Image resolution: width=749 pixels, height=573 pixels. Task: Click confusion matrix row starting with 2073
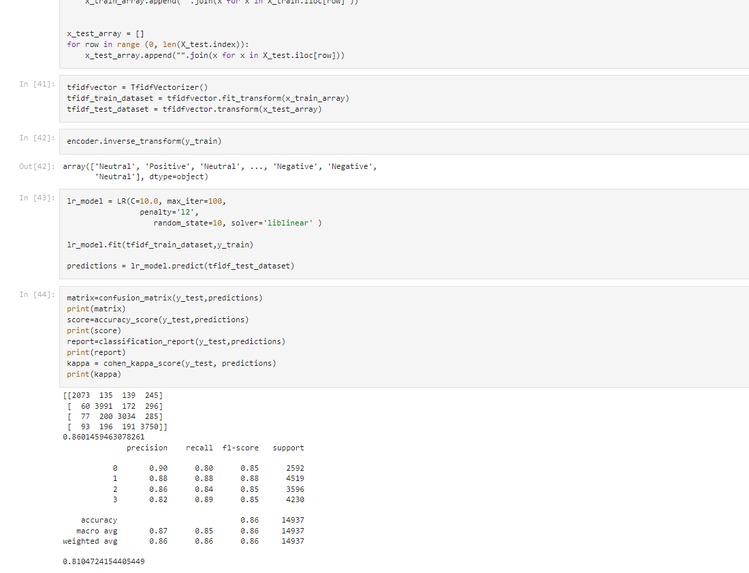click(113, 395)
